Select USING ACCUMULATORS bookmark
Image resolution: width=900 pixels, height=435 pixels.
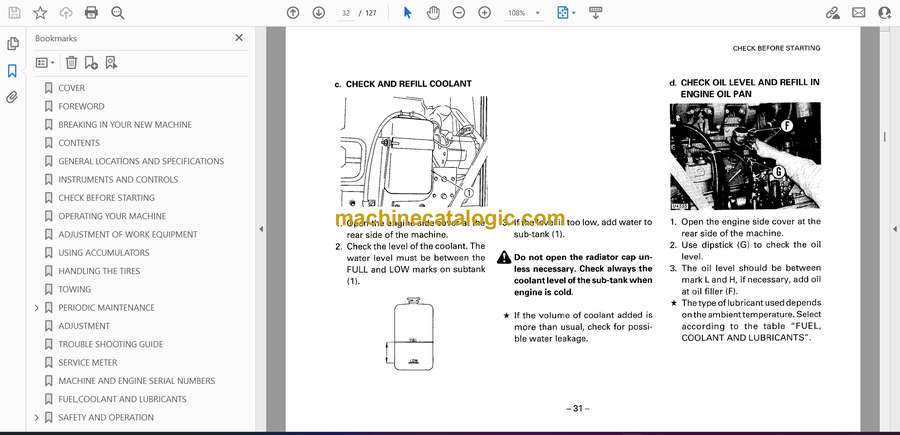click(x=103, y=253)
